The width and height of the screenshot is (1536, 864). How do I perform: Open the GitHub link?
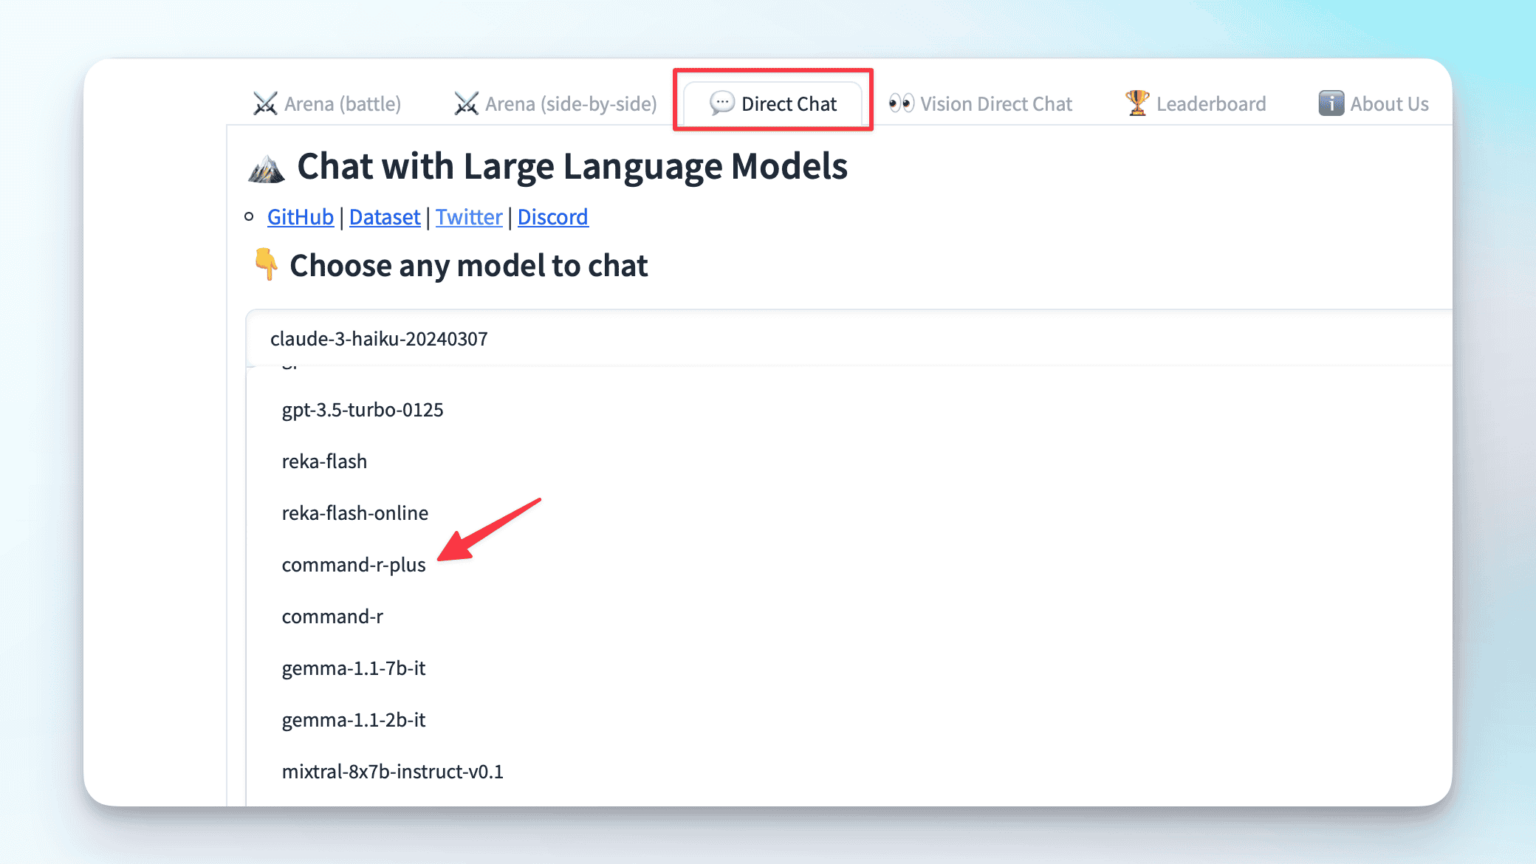300,217
